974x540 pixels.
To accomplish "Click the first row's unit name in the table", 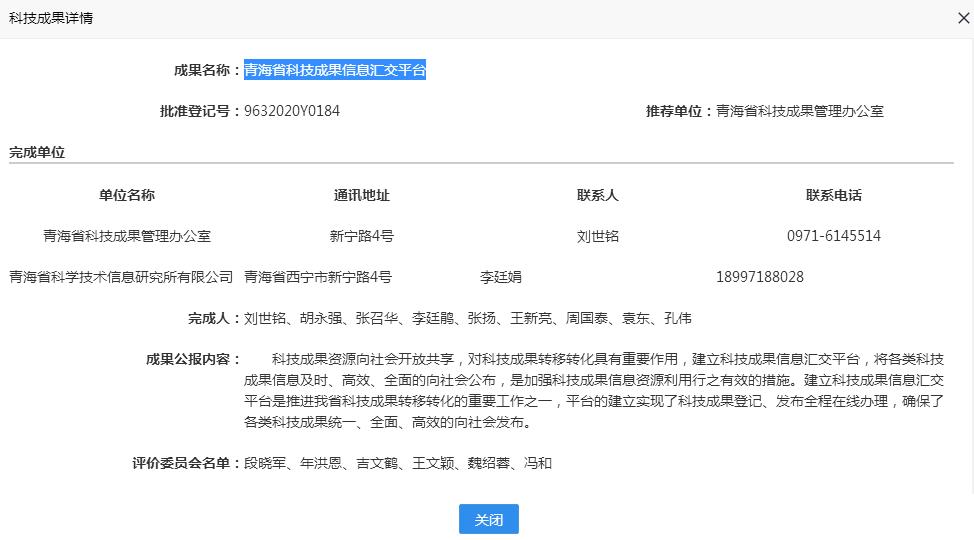I will click(127, 237).
